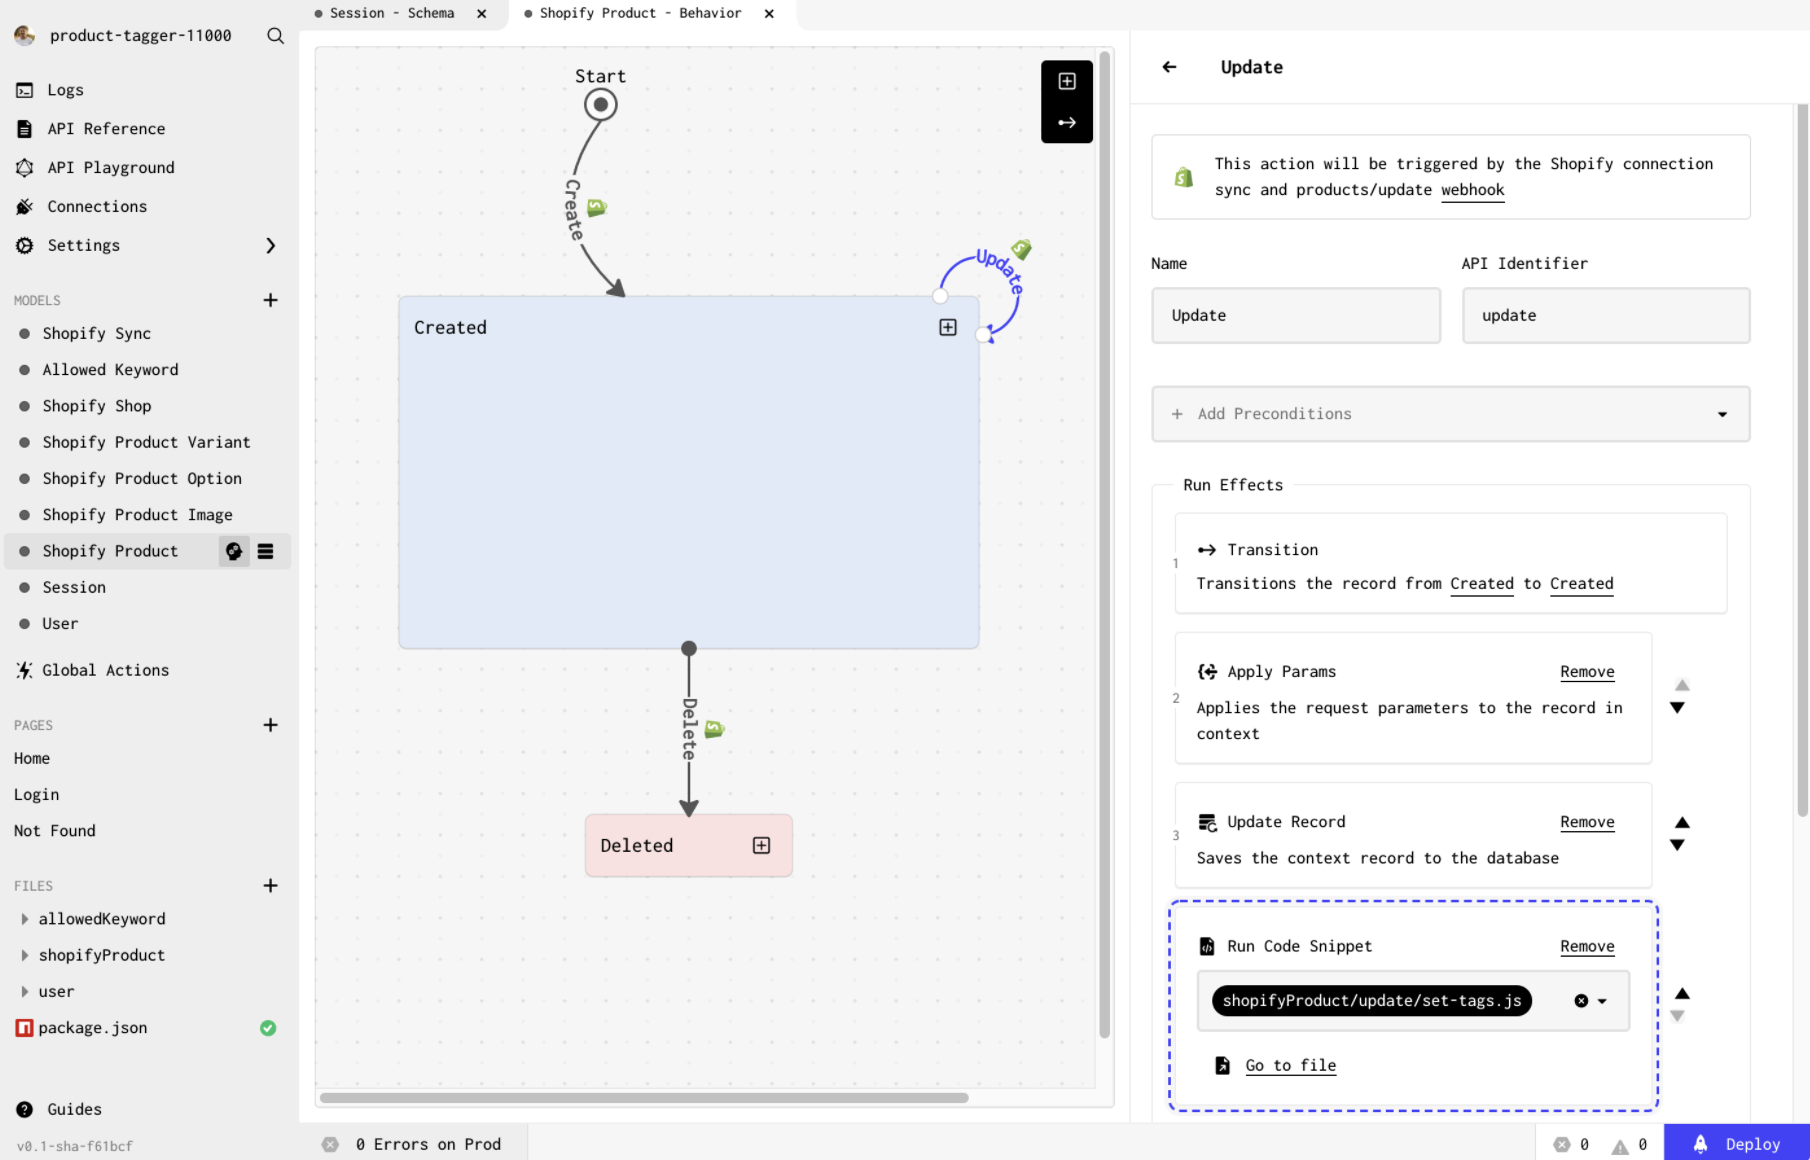
Task: Add a new page with plus icon
Action: 270,725
